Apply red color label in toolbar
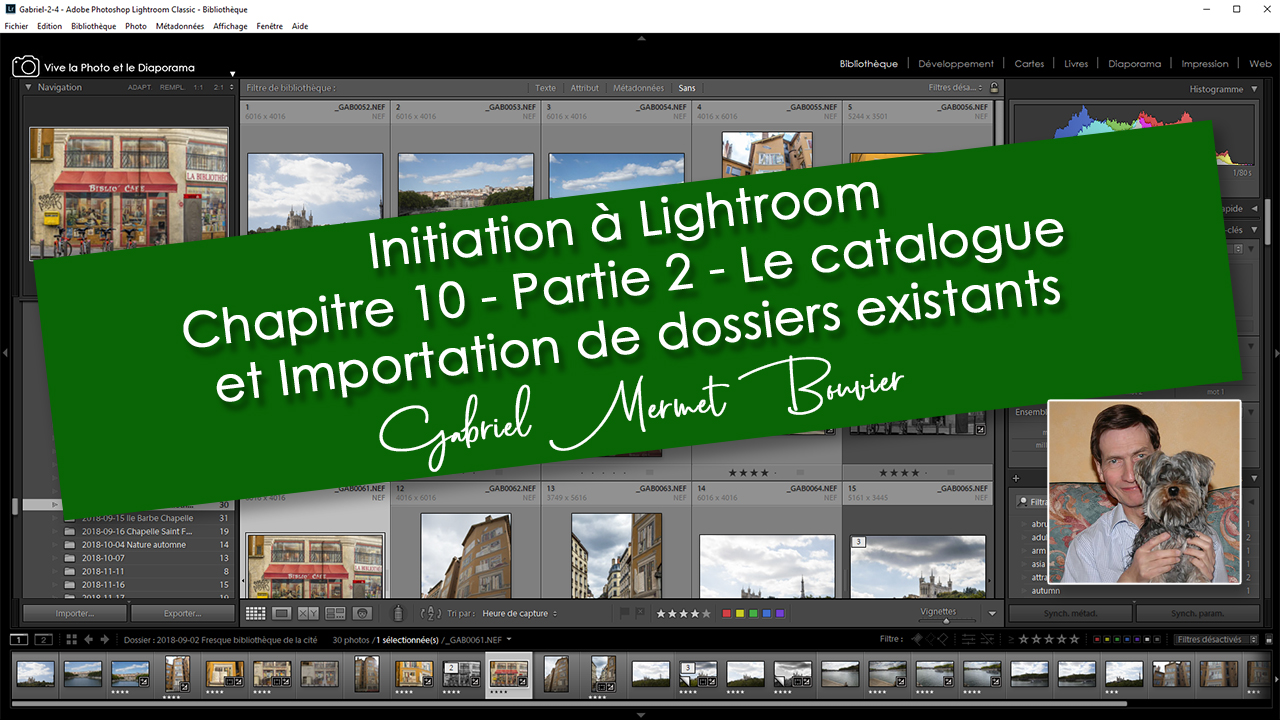 [x=726, y=613]
